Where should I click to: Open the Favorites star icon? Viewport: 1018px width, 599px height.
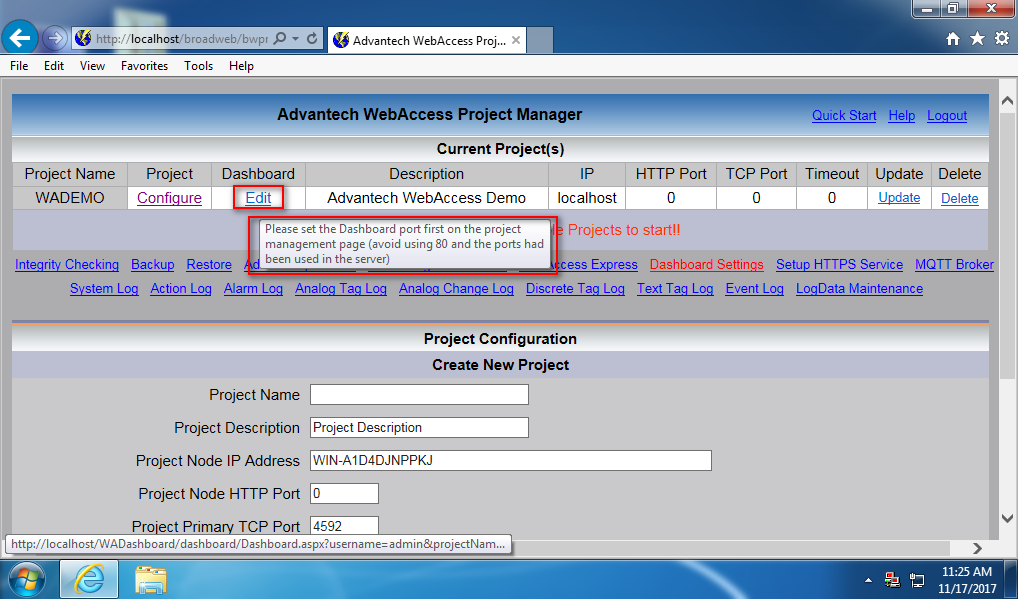coord(977,39)
